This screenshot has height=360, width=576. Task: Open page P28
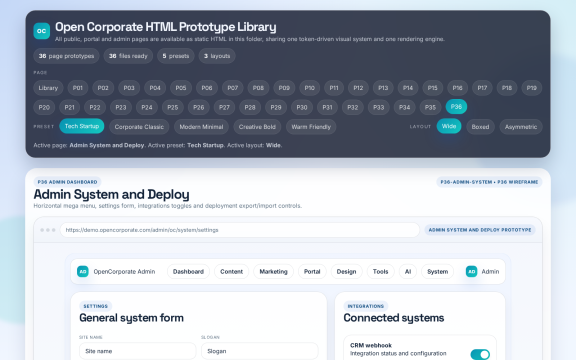point(250,107)
